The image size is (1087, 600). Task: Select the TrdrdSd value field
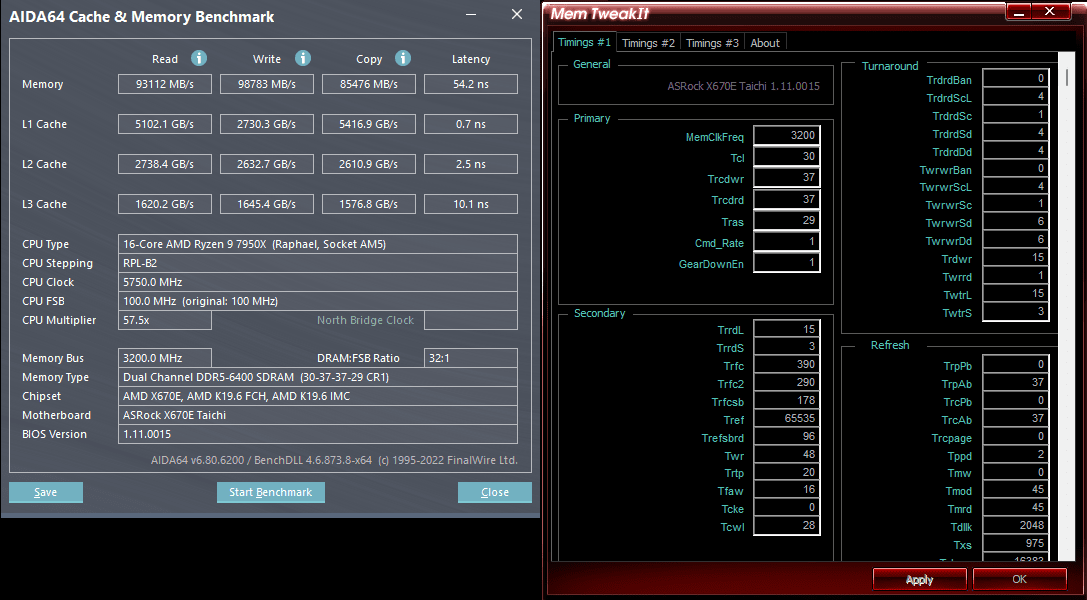point(1016,133)
